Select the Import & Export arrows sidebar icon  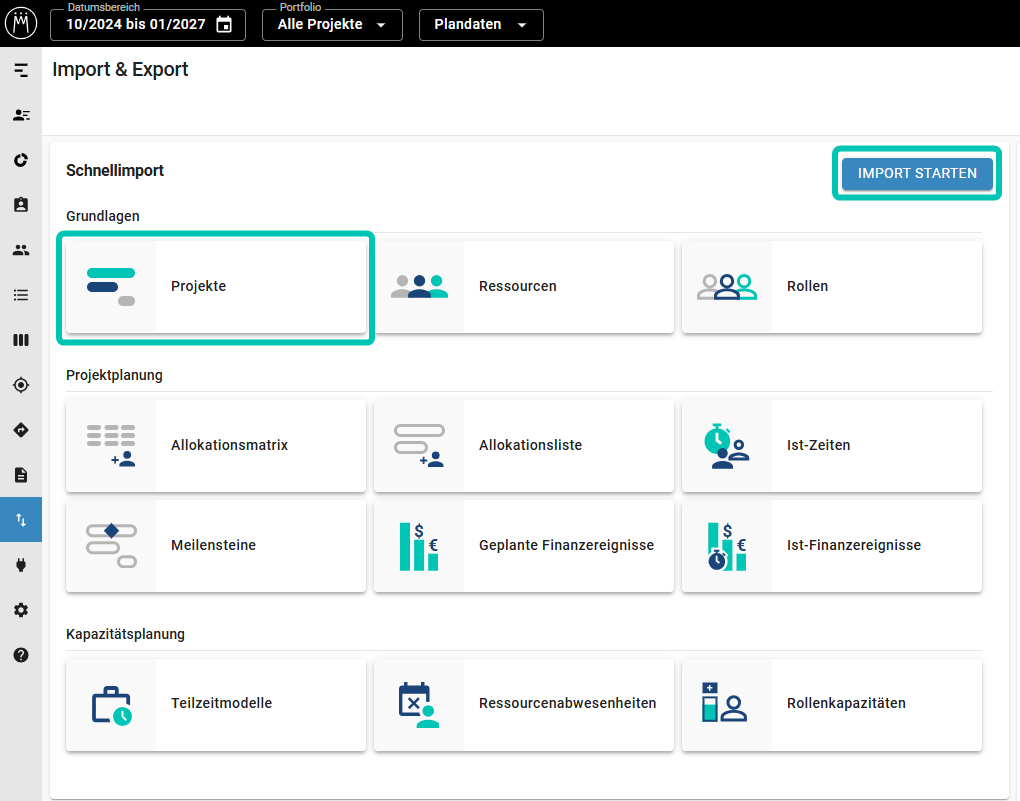[21, 520]
